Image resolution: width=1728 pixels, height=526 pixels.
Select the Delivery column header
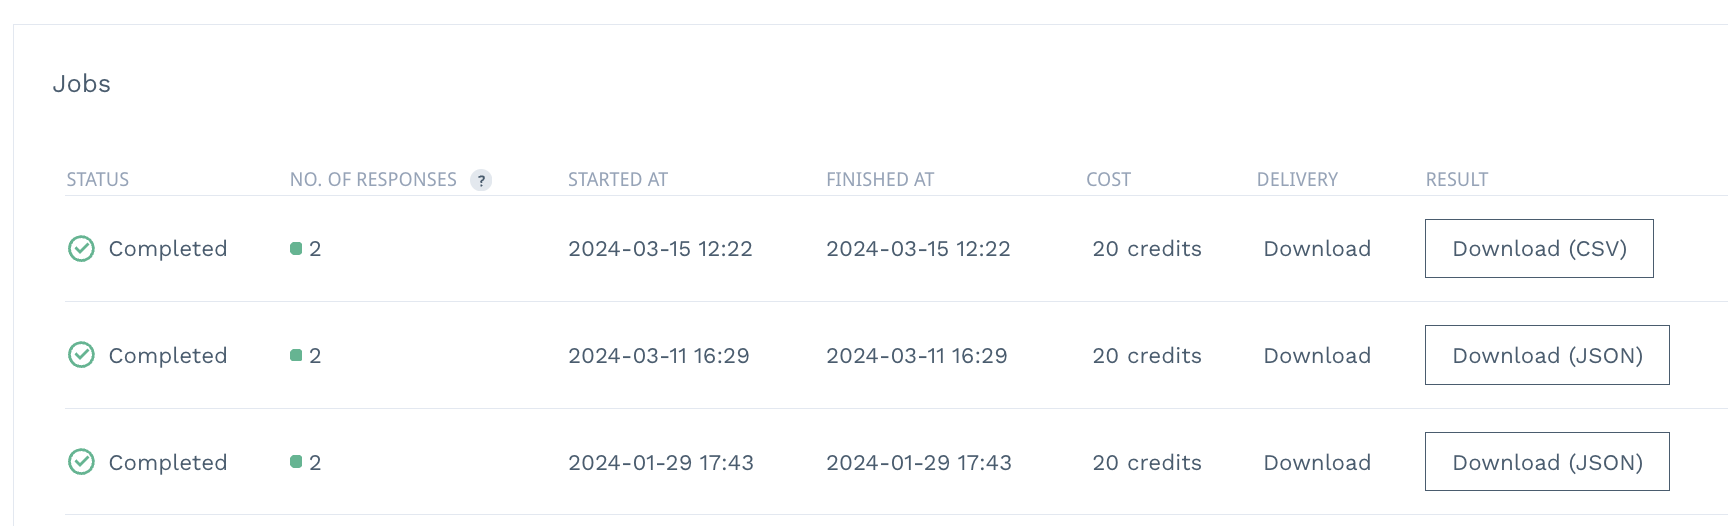[1296, 180]
